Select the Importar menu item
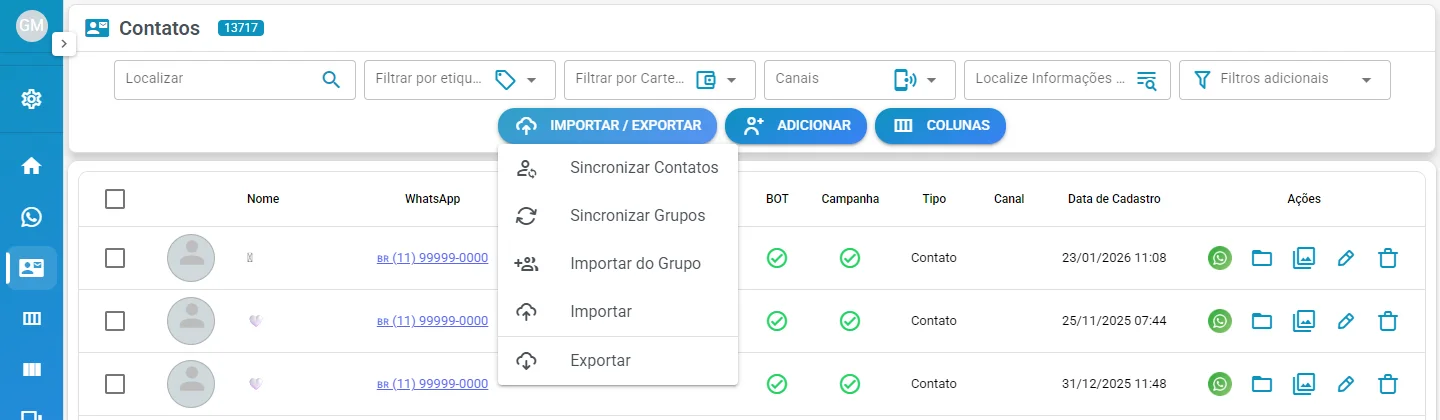 618,312
